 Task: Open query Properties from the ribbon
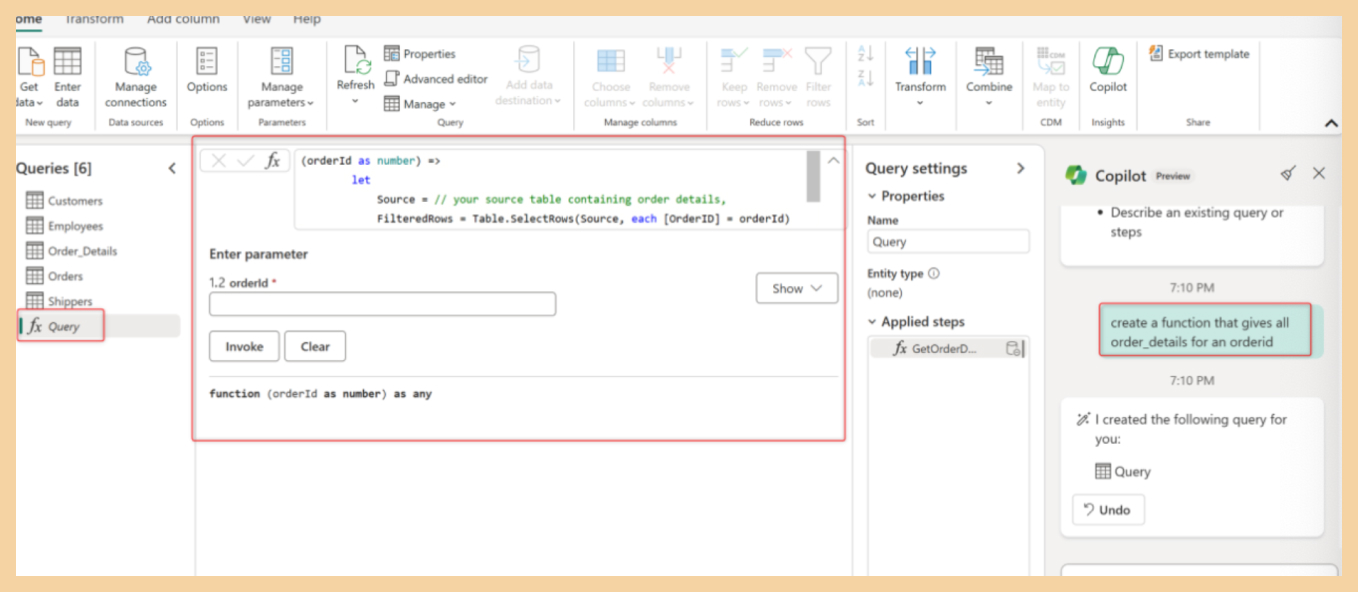[x=420, y=54]
